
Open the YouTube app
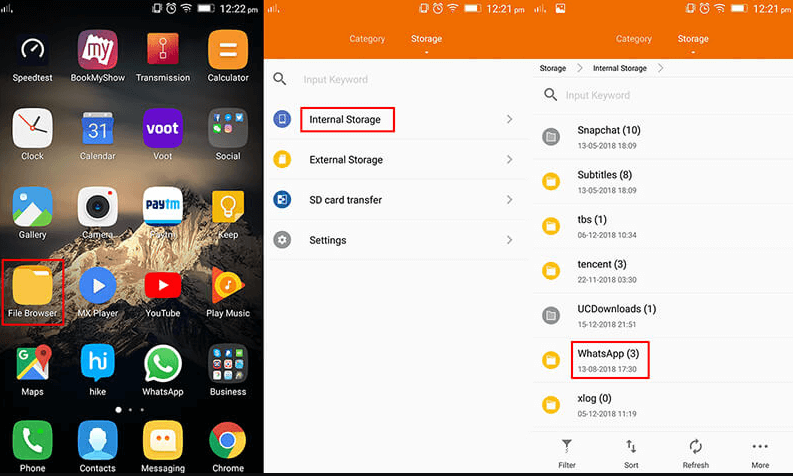163,285
